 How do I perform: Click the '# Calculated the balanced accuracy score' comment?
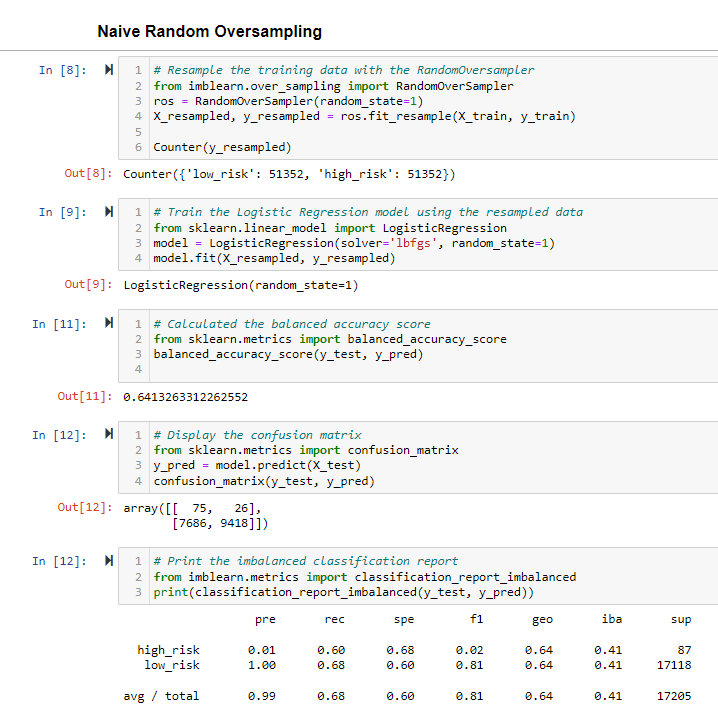click(x=292, y=324)
